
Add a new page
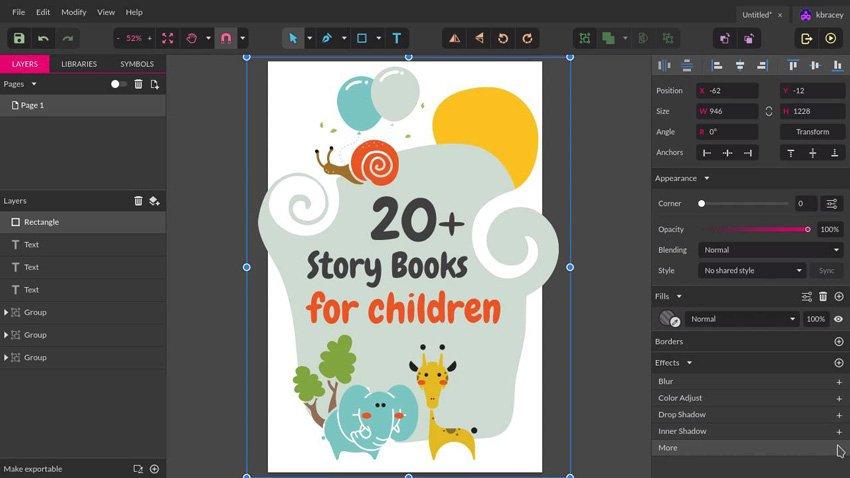click(154, 84)
